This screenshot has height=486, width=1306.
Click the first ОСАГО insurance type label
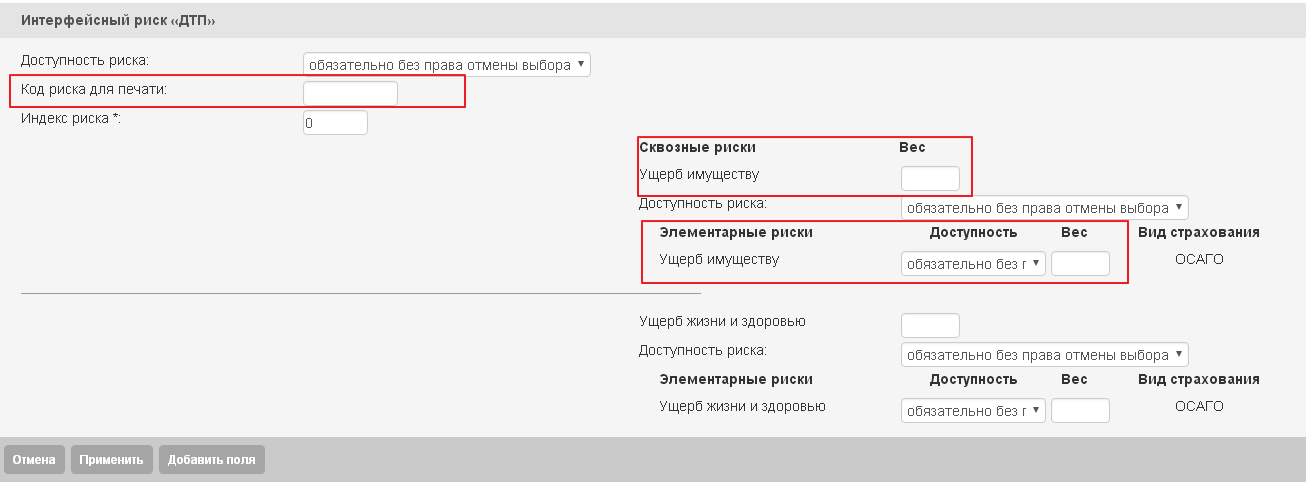pyautogui.click(x=1199, y=260)
